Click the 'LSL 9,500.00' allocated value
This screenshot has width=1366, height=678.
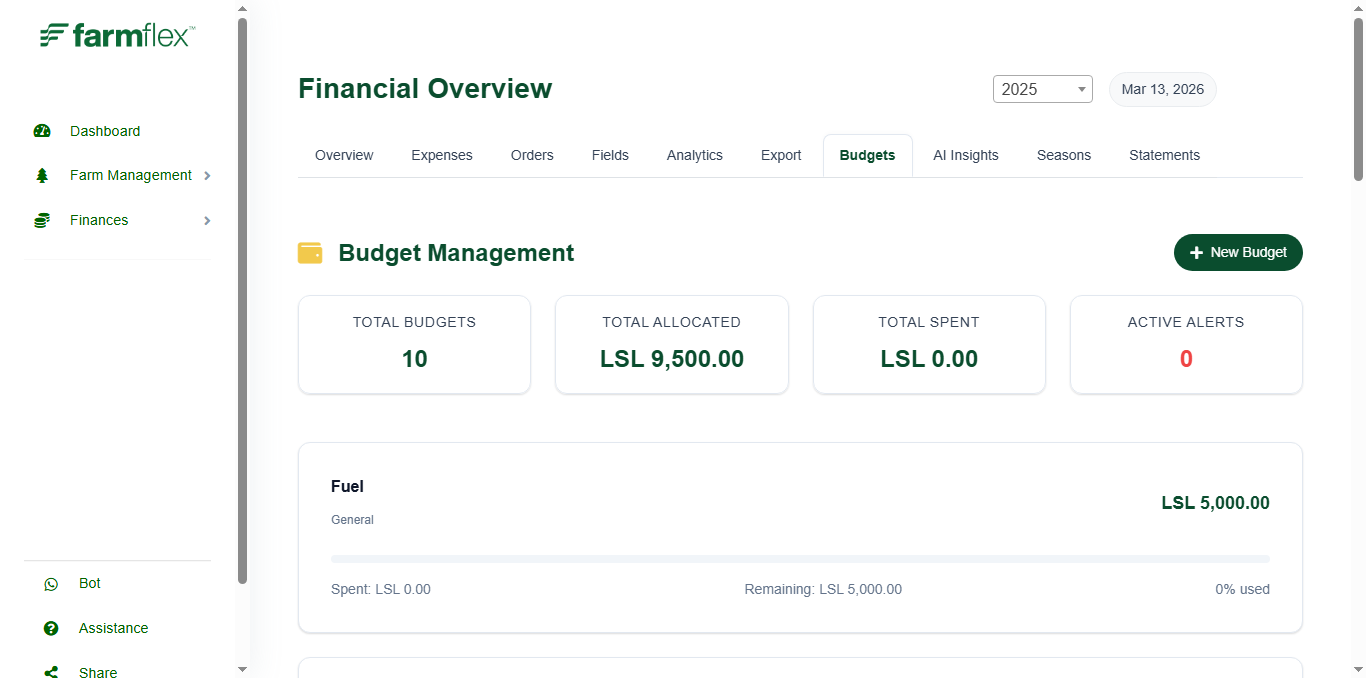click(672, 359)
